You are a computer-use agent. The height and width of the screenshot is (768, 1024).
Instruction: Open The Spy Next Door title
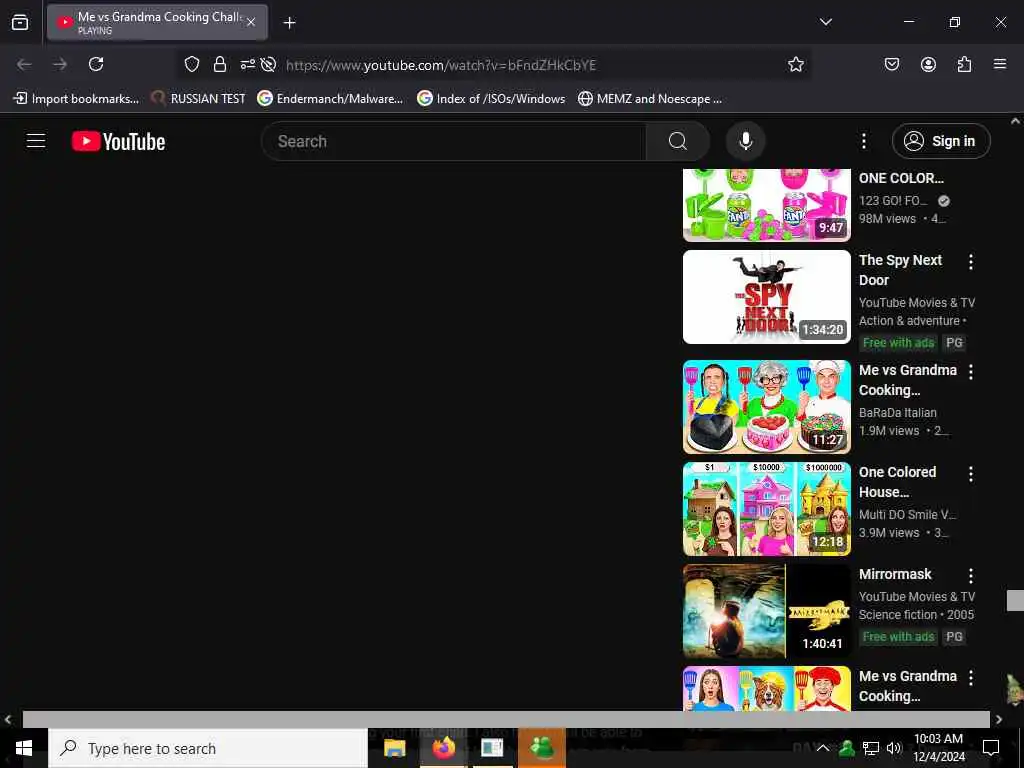coord(901,270)
